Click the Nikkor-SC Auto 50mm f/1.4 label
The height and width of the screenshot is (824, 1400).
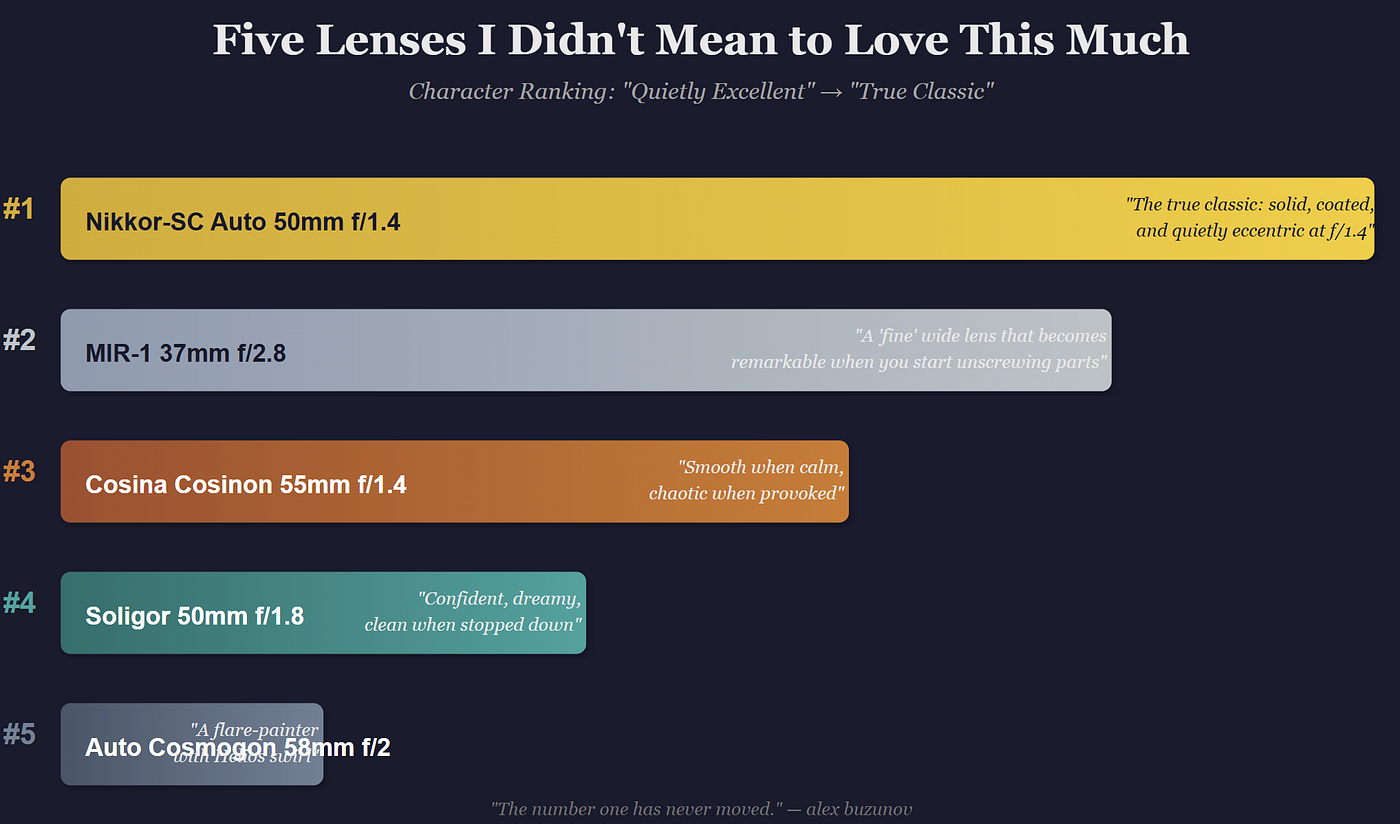click(243, 222)
